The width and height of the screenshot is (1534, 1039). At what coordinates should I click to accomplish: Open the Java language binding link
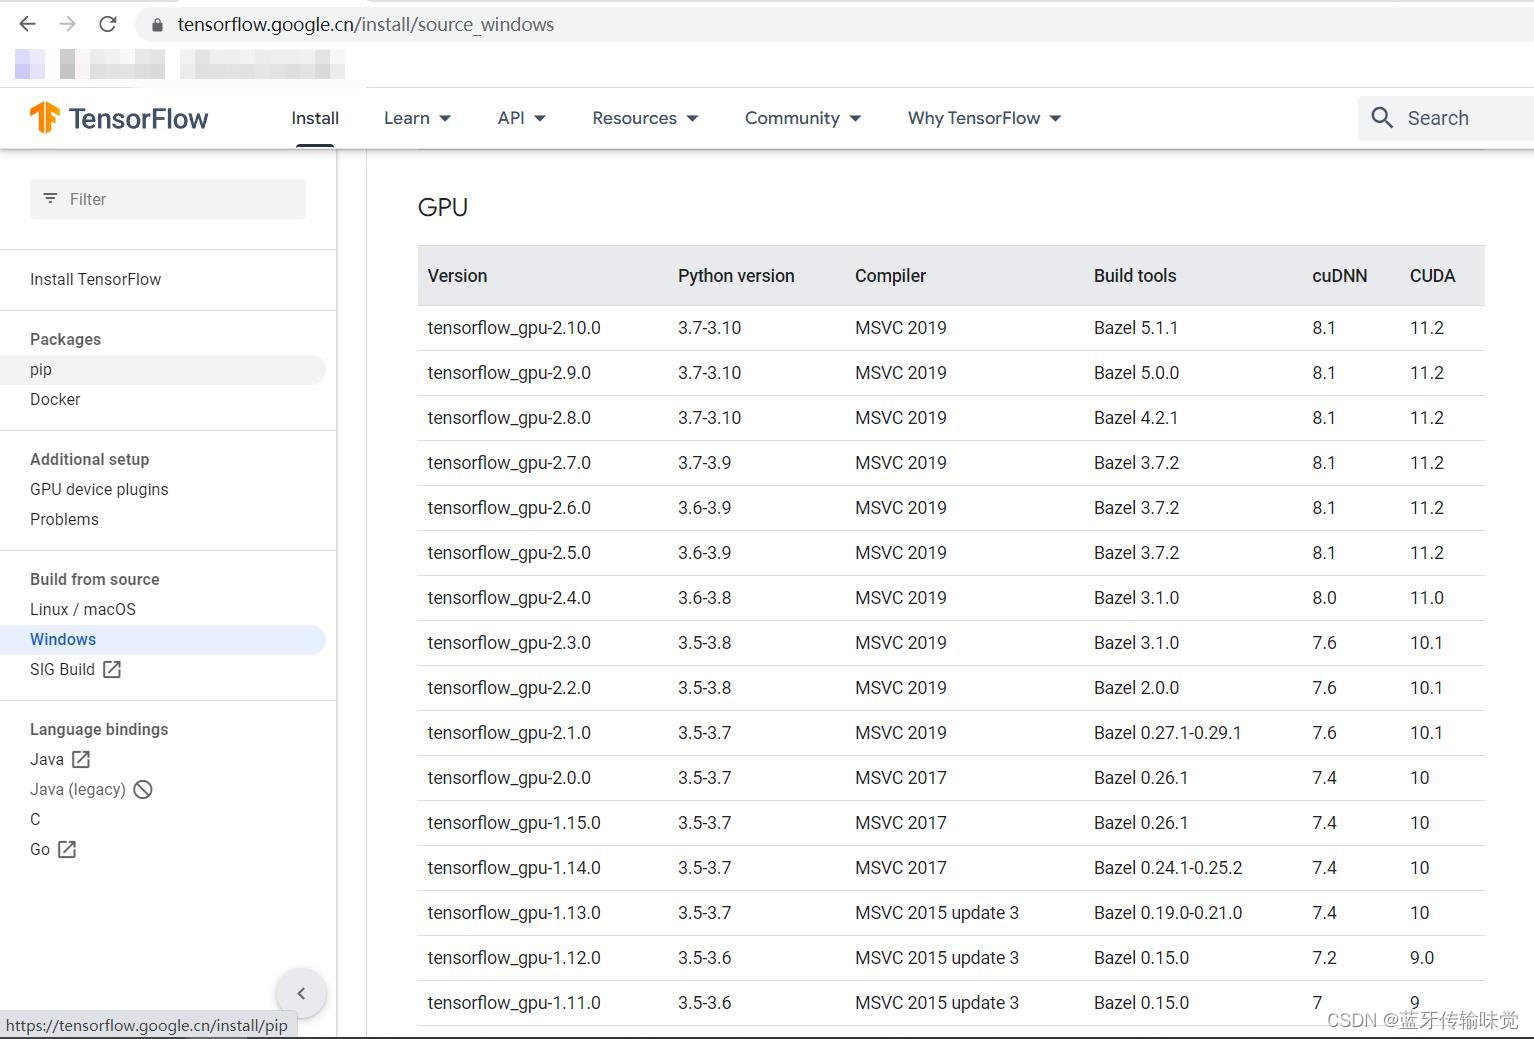tap(47, 759)
